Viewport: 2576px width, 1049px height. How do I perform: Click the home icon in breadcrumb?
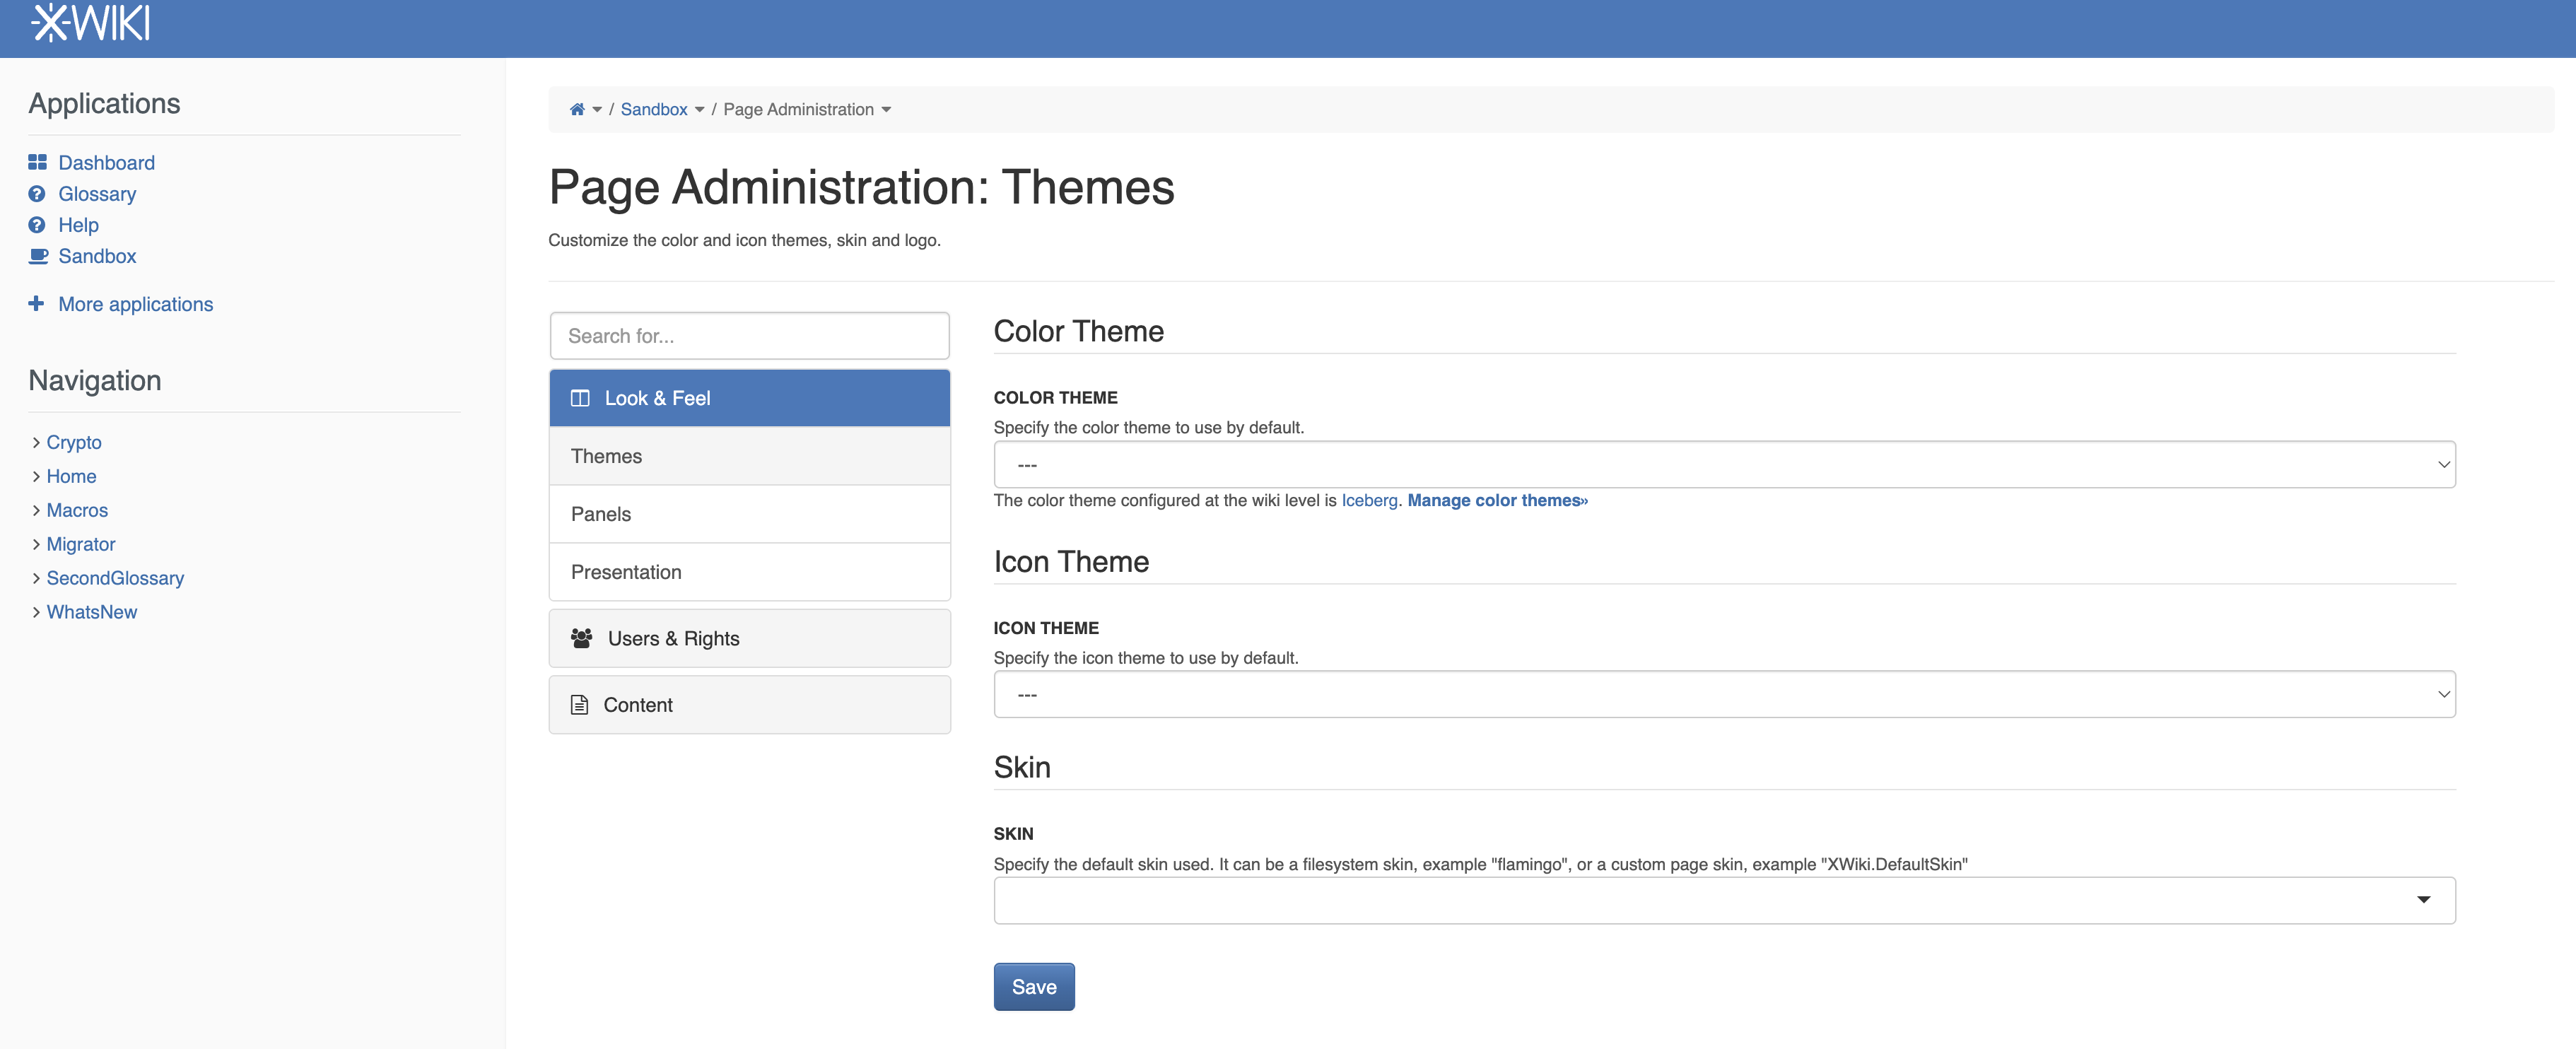(577, 109)
